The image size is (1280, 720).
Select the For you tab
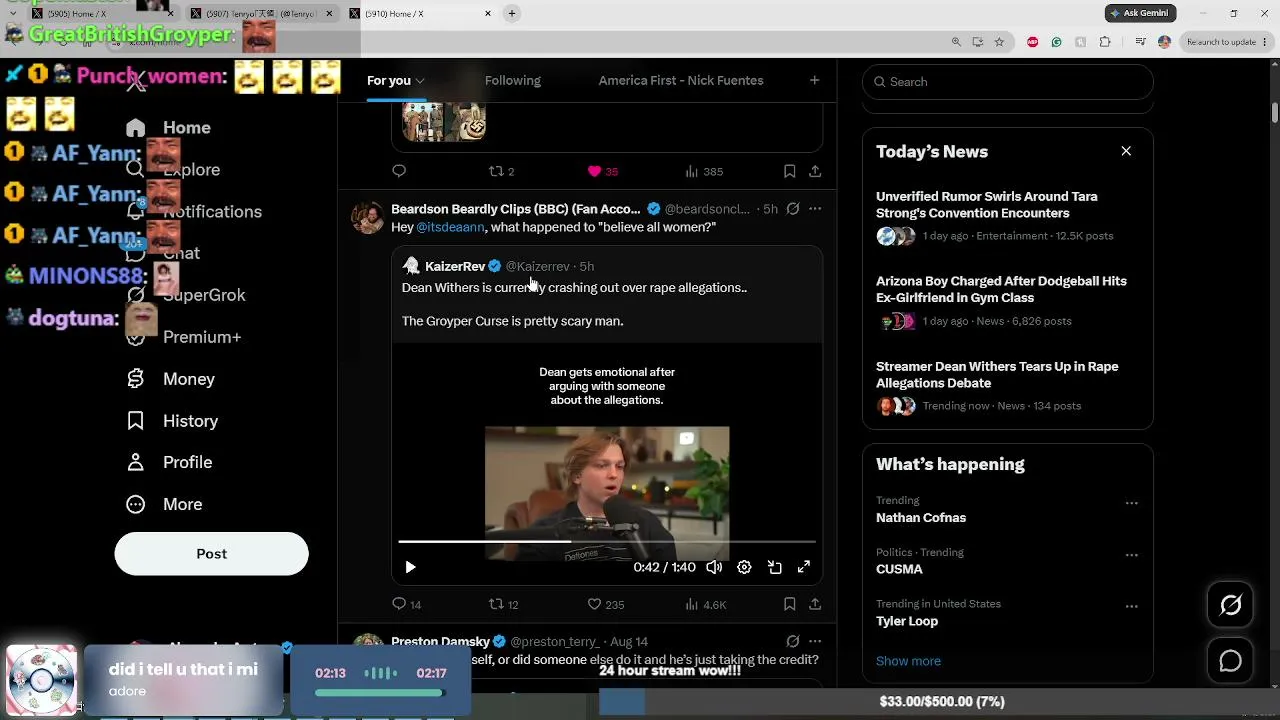pos(389,81)
